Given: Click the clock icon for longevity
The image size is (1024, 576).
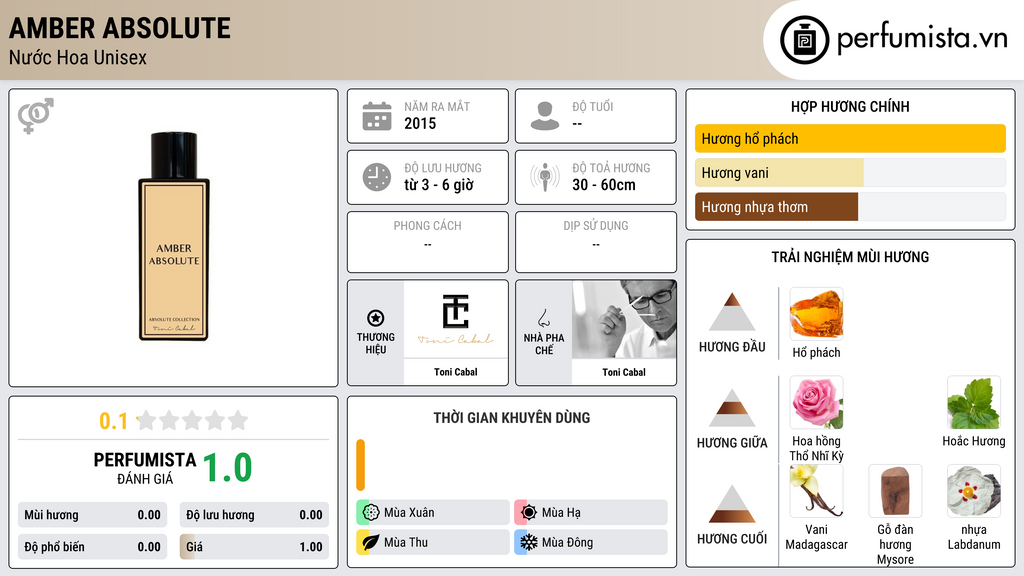Looking at the screenshot, I should coord(377,177).
